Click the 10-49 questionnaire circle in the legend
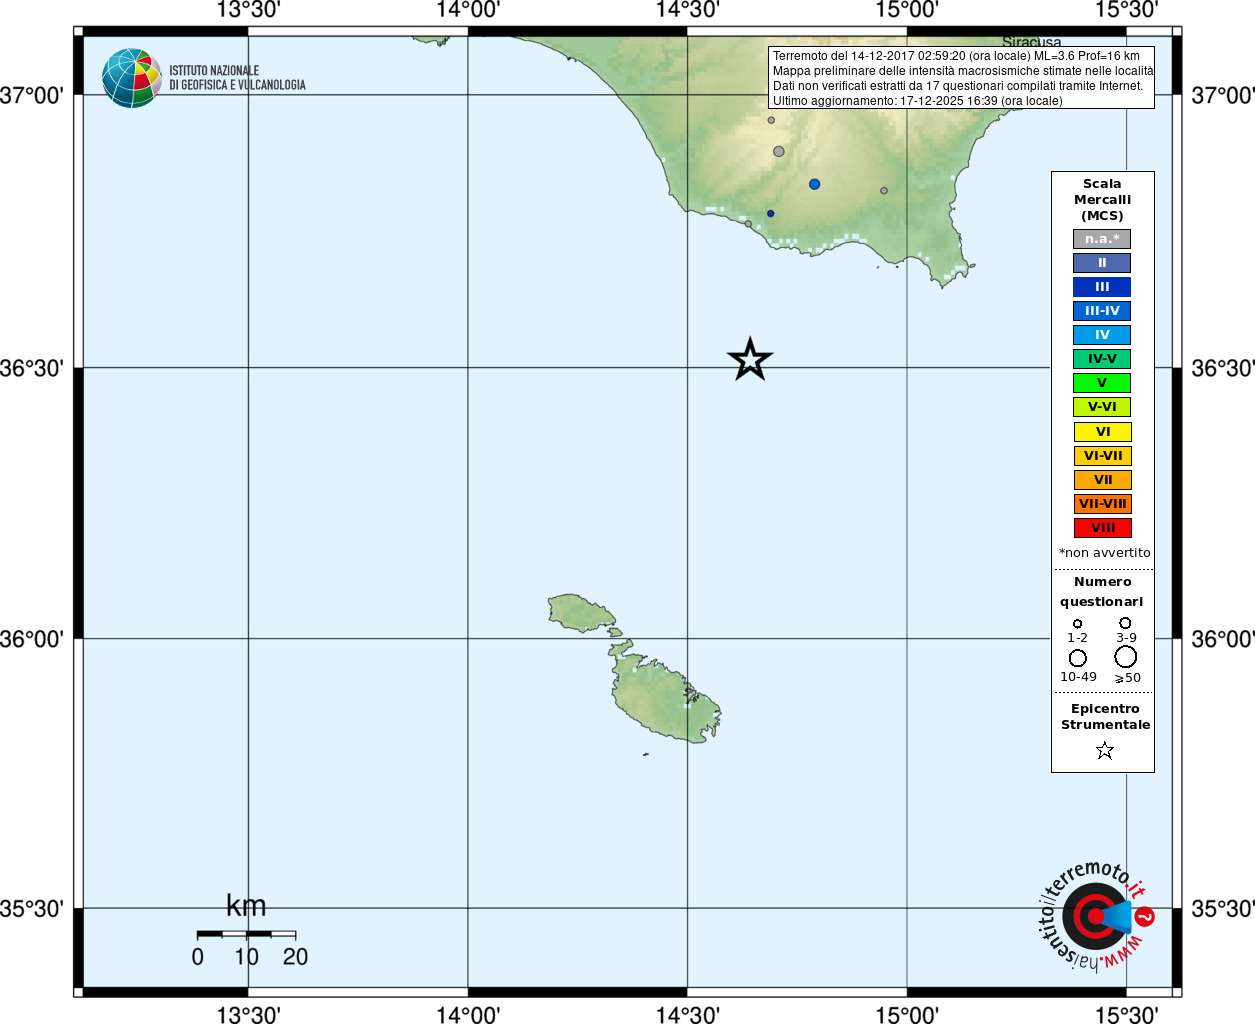 (1077, 658)
